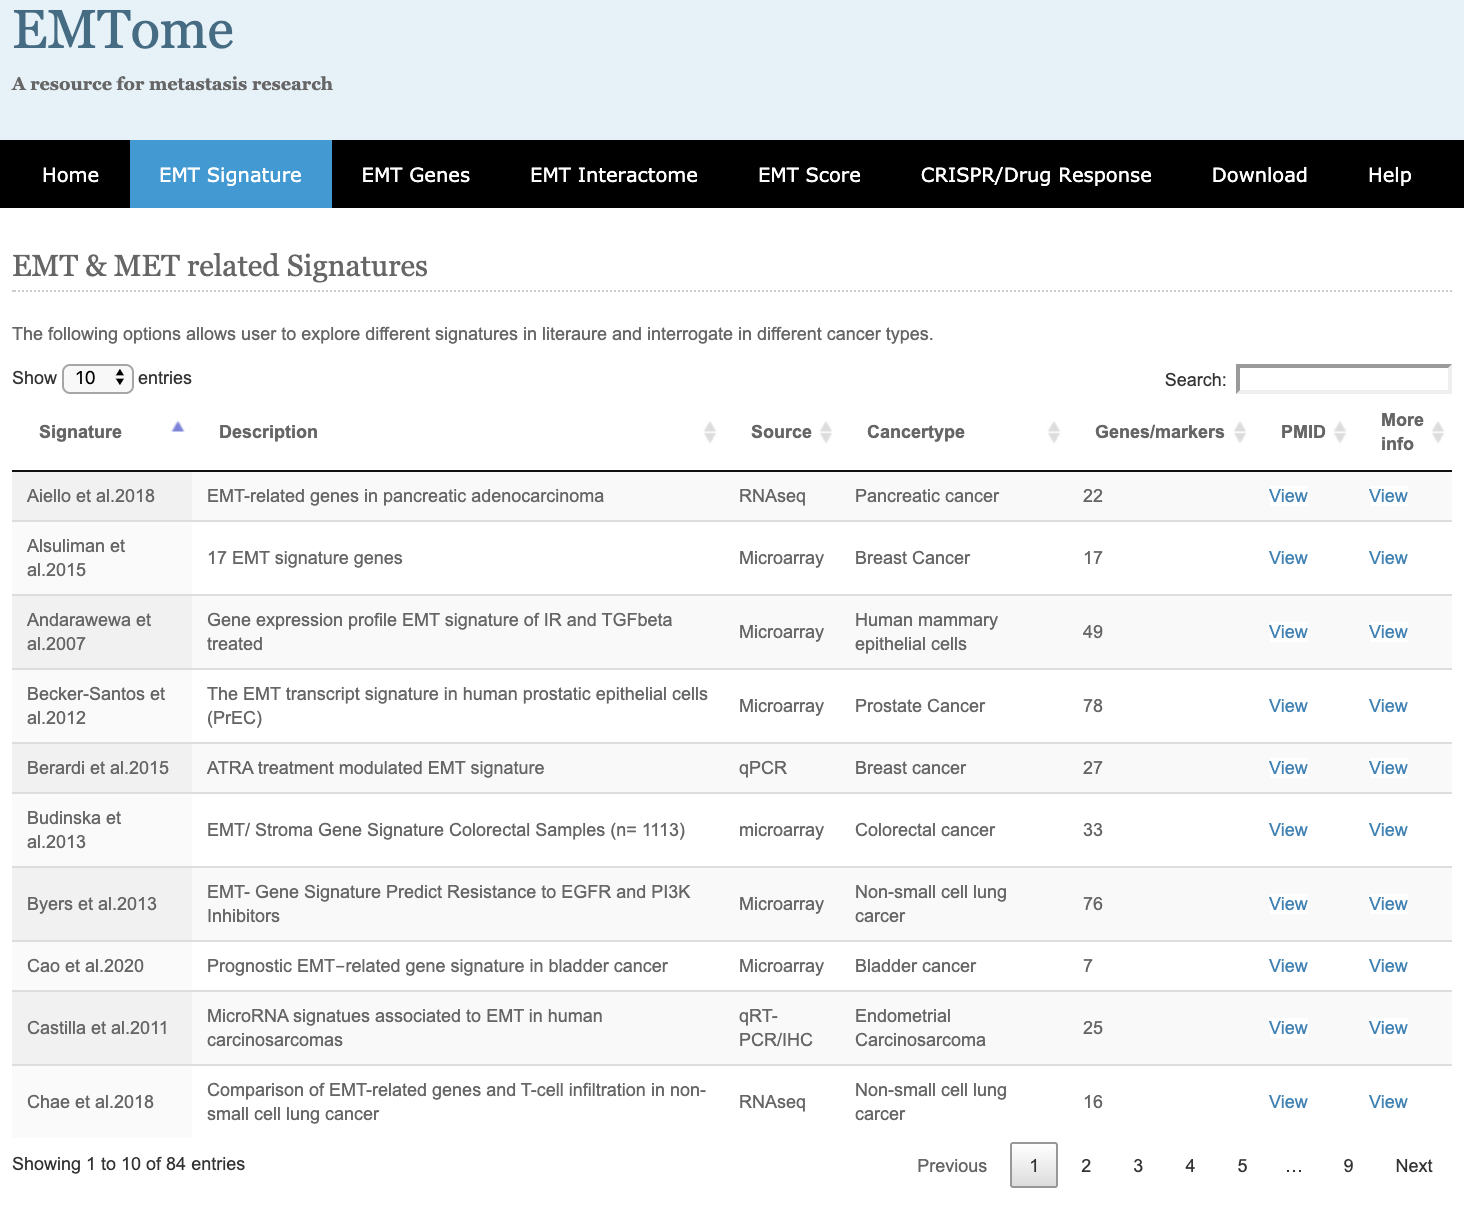Click the 'qPCR' source cell
Image resolution: width=1464 pixels, height=1208 pixels.
pos(763,768)
